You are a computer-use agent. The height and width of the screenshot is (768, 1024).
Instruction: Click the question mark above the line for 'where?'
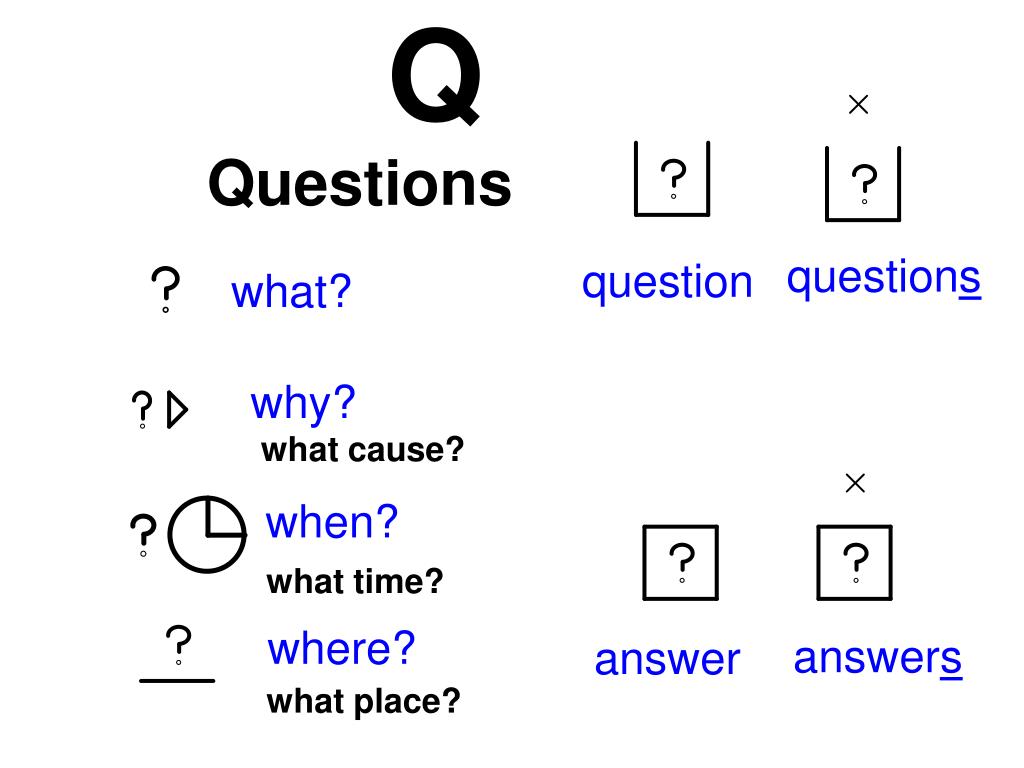(178, 645)
